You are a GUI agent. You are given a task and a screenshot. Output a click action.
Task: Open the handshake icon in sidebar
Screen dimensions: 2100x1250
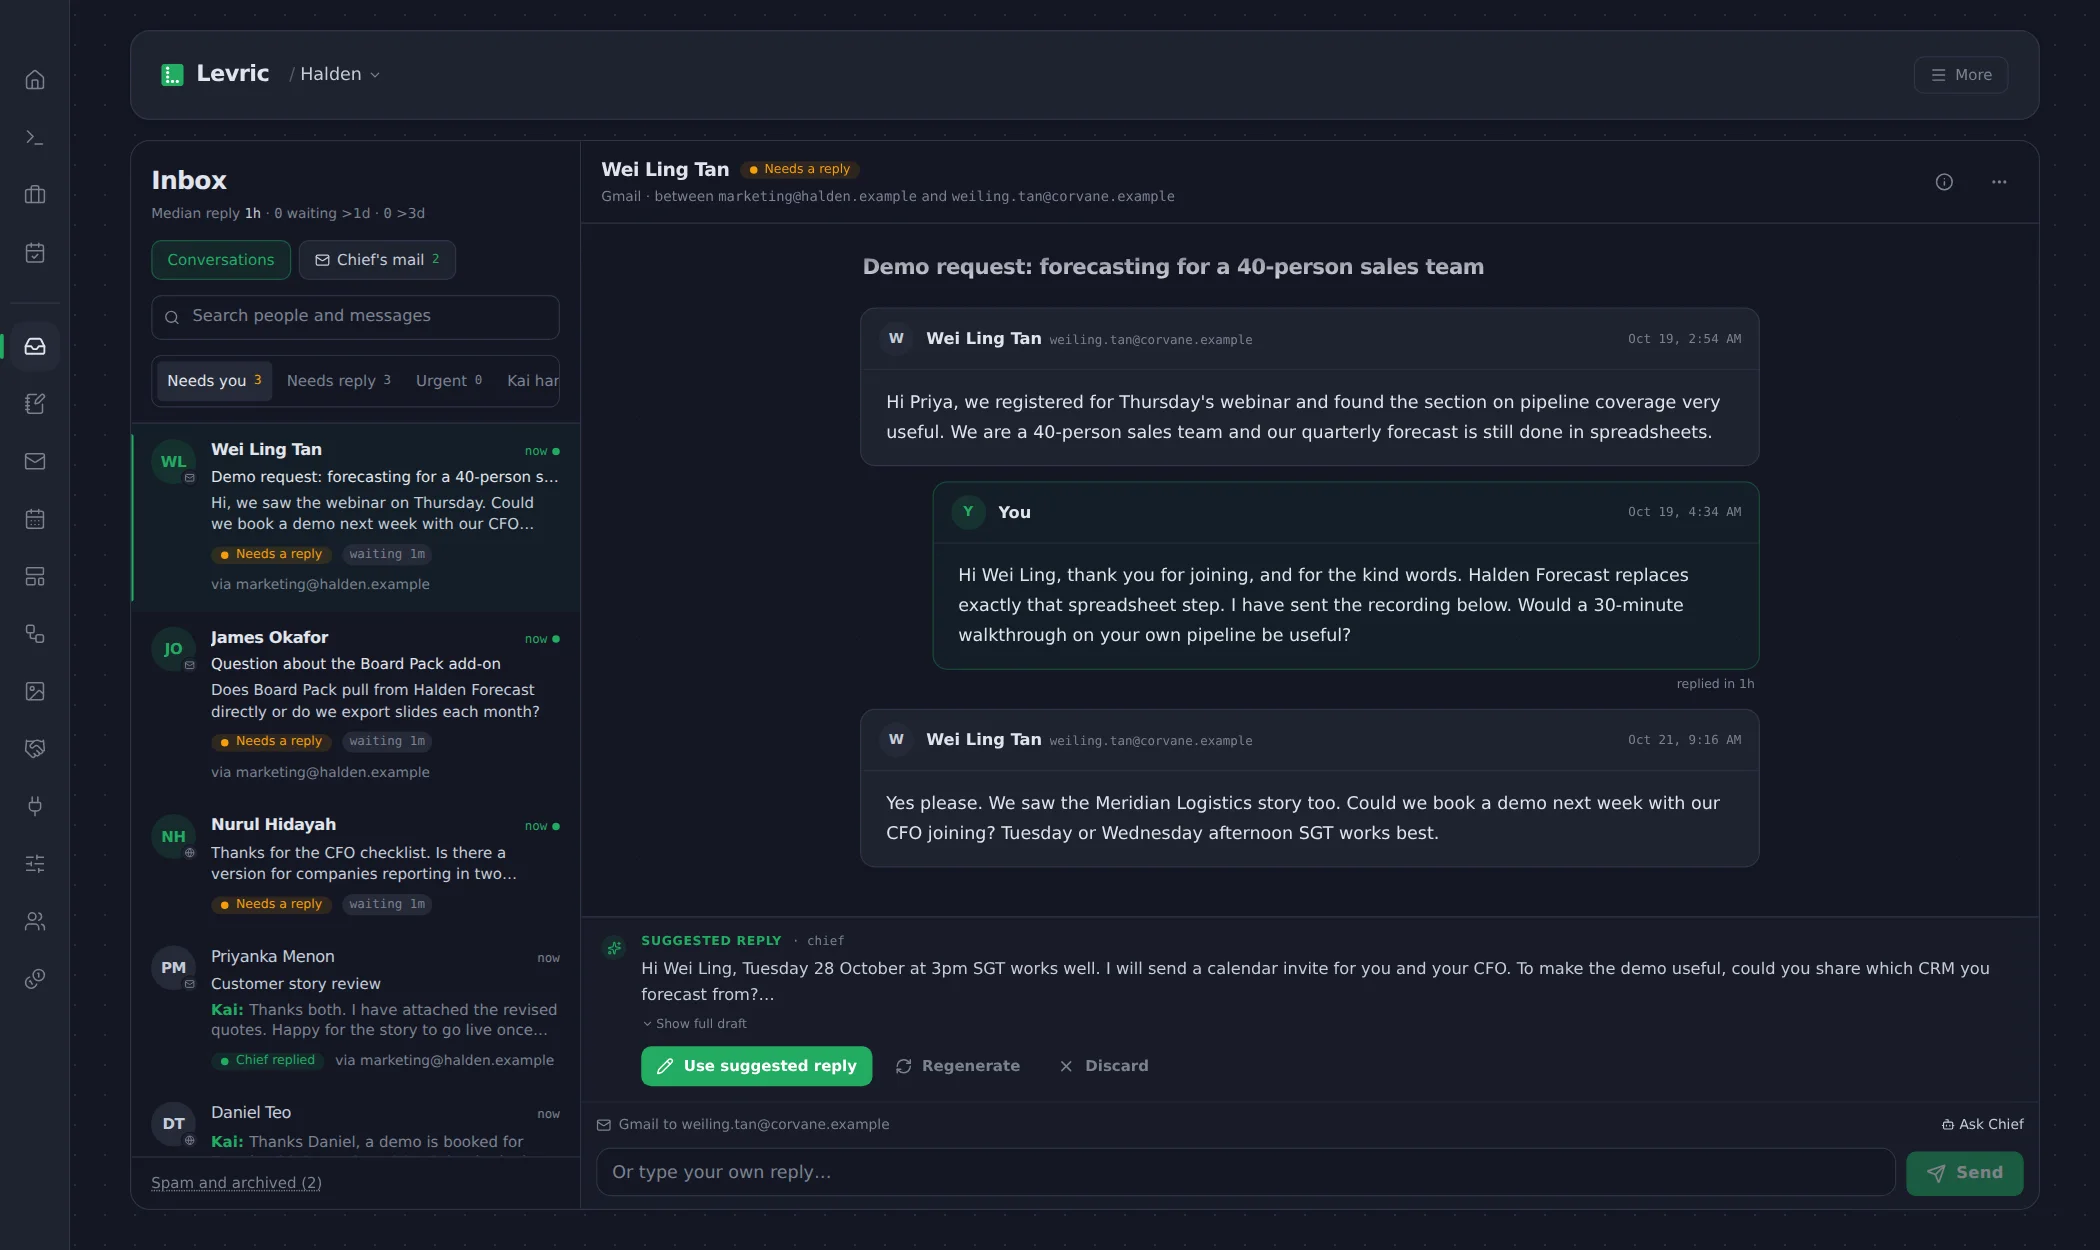click(35, 748)
